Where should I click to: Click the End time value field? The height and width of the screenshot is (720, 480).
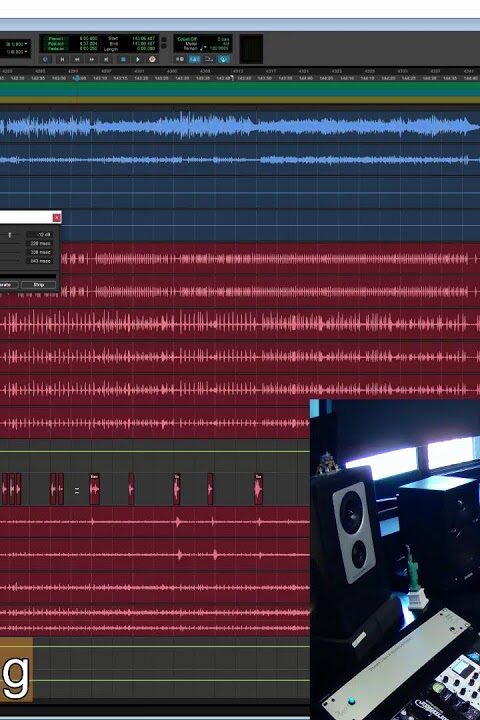[x=143, y=44]
